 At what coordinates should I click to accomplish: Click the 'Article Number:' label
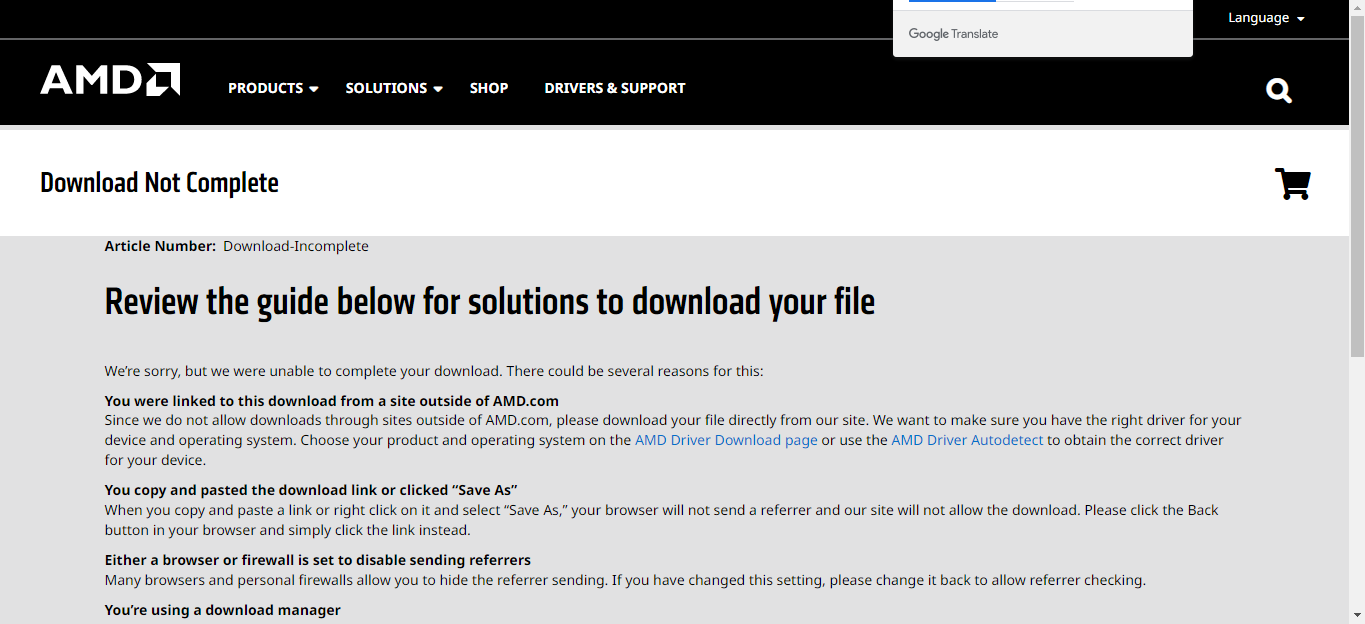pos(160,246)
